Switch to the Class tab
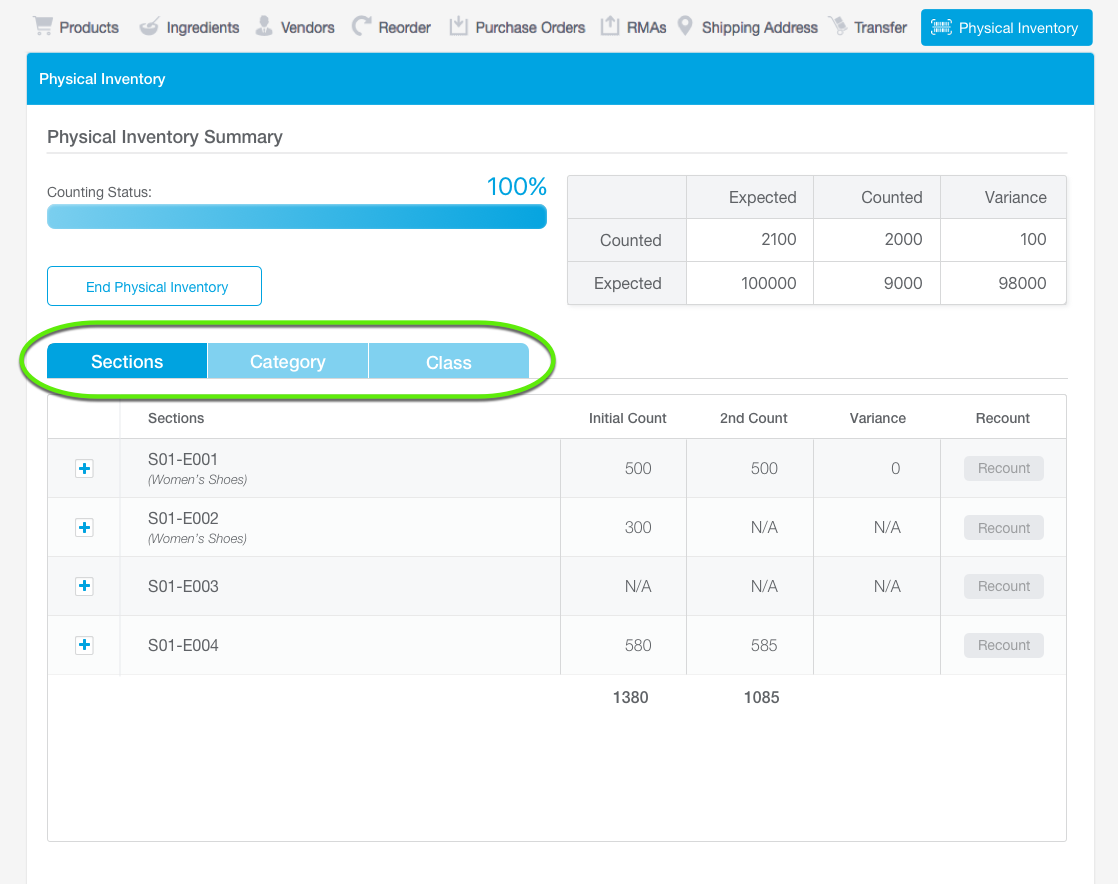1118x884 pixels. tap(449, 361)
